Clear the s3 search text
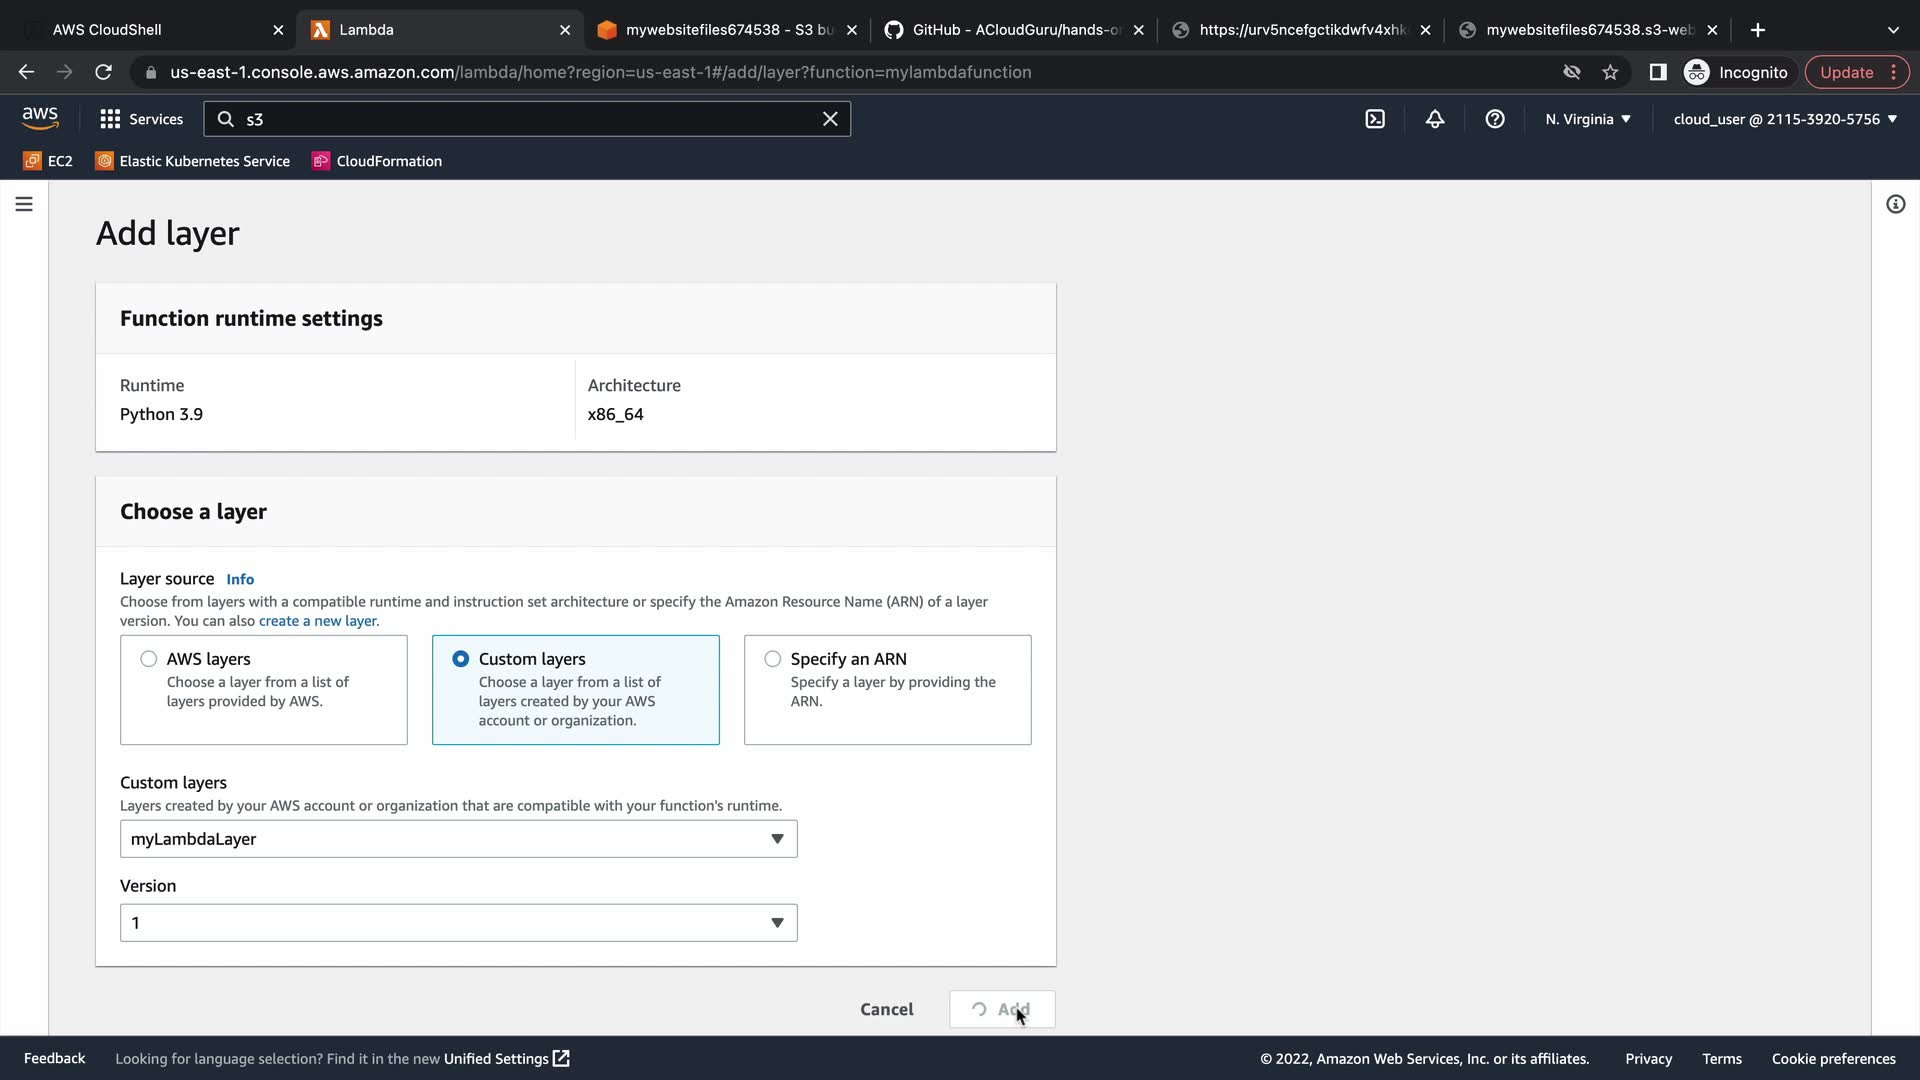This screenshot has height=1080, width=1920. (830, 119)
